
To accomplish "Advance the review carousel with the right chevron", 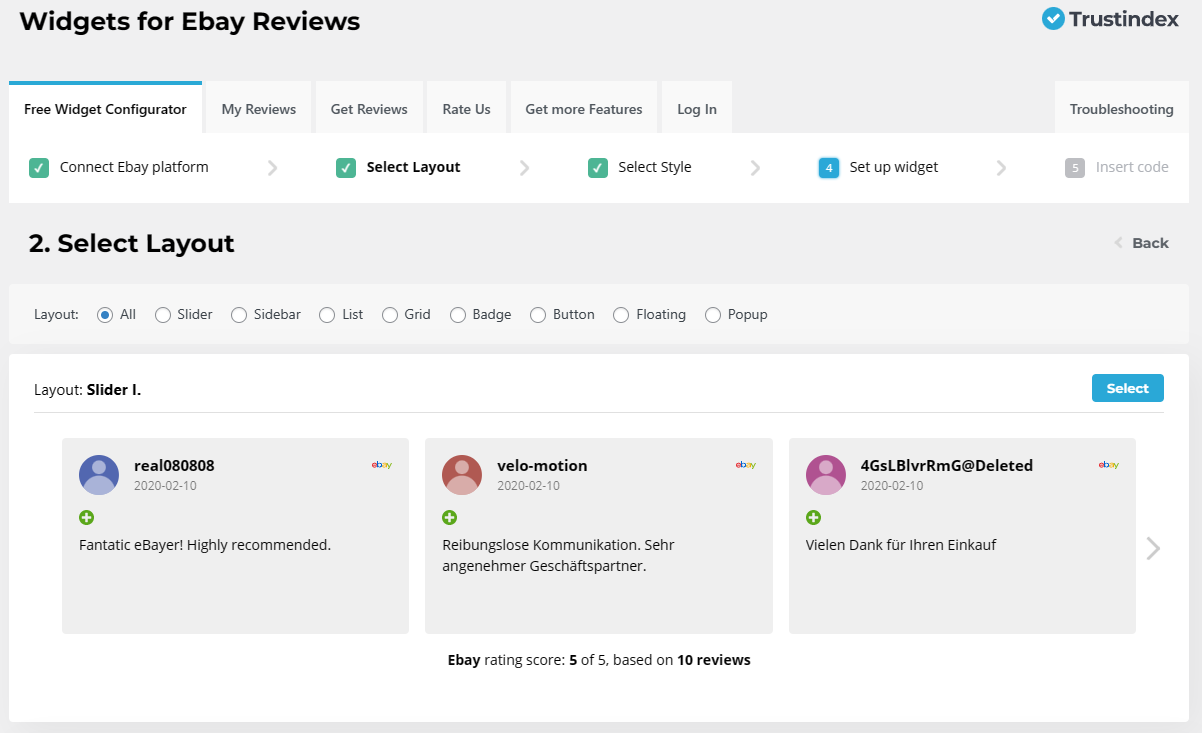I will coord(1153,548).
